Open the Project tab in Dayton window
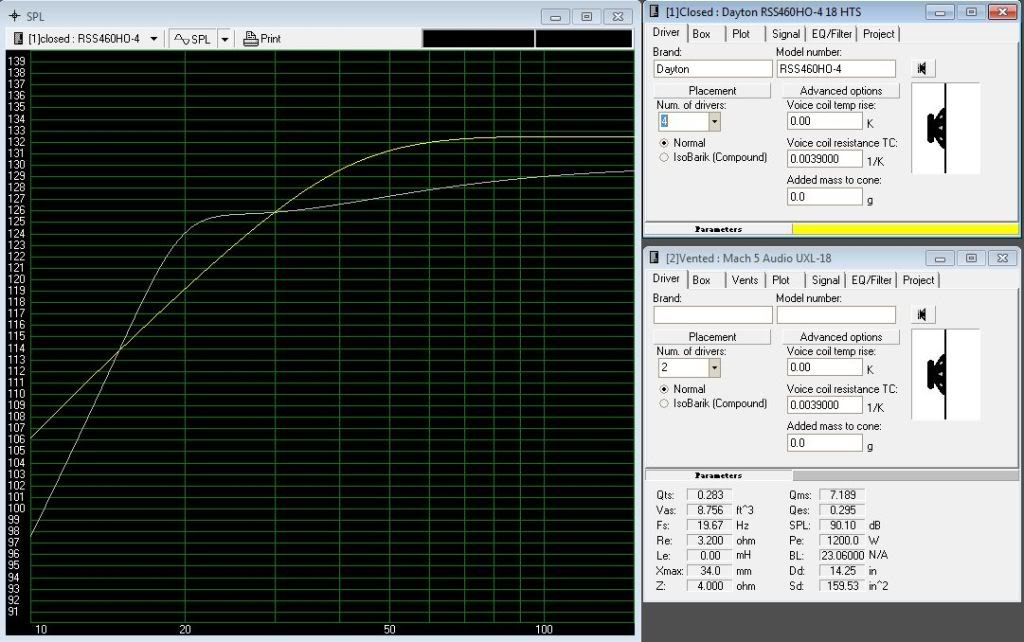Screen dimensions: 1024x642 pyautogui.click(x=878, y=34)
